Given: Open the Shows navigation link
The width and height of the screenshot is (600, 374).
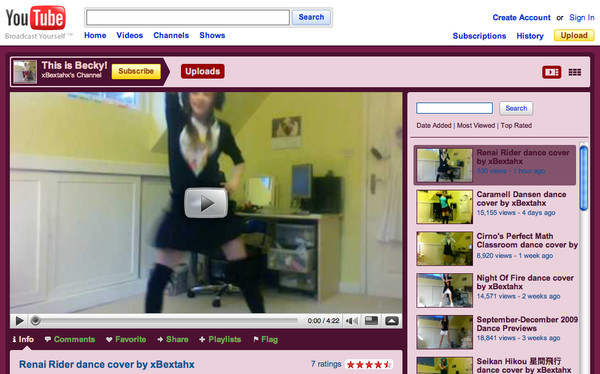Looking at the screenshot, I should [x=212, y=35].
